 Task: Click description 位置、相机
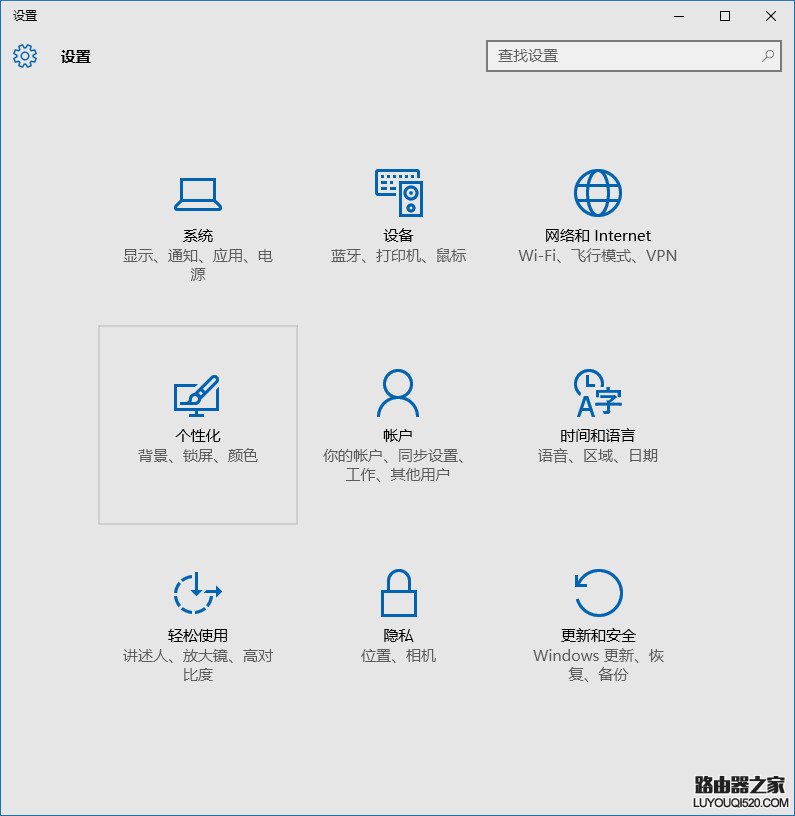[399, 655]
